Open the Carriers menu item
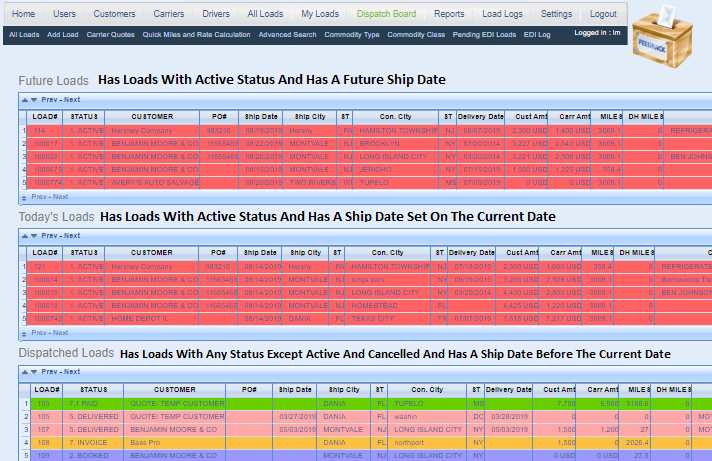The image size is (712, 461). (x=175, y=14)
